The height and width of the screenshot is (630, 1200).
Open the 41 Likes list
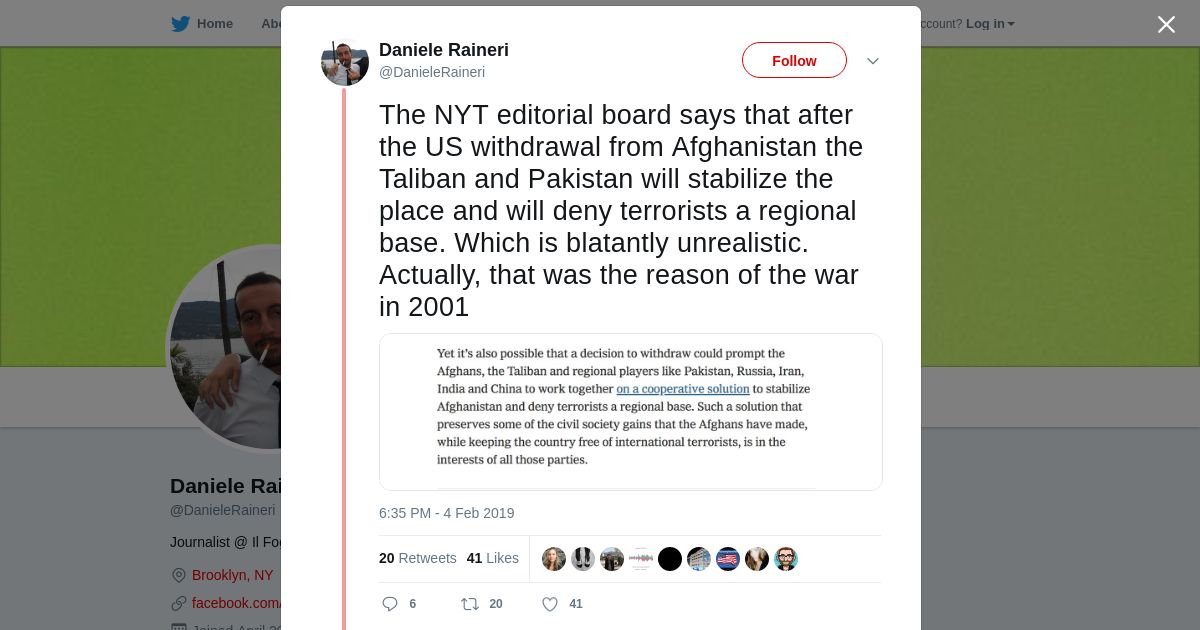point(493,558)
